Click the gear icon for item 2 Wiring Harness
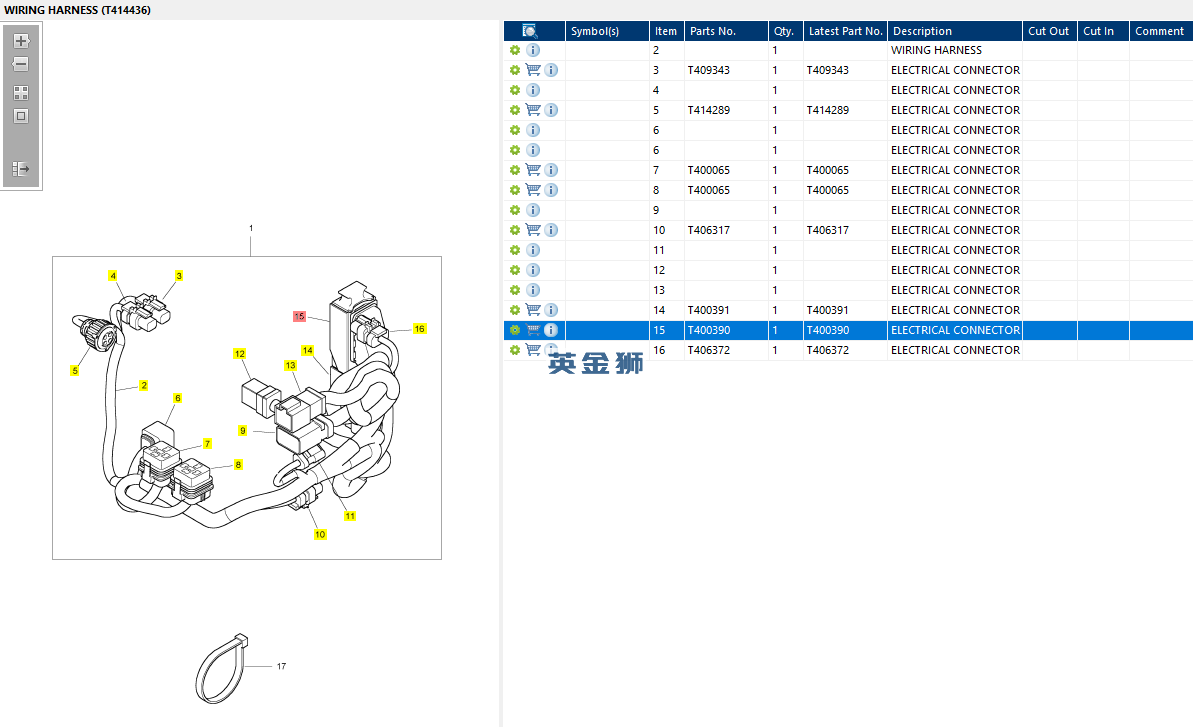This screenshot has width=1193, height=727. (x=515, y=50)
